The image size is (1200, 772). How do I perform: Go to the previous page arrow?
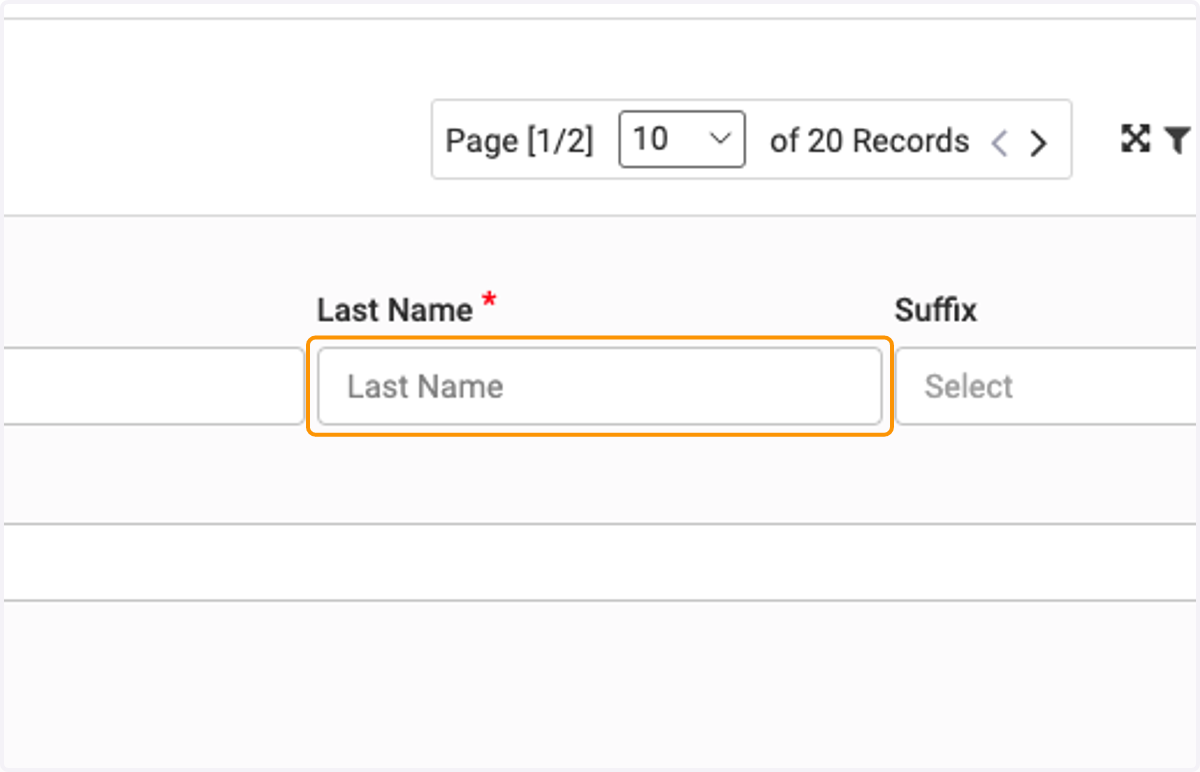[x=999, y=142]
